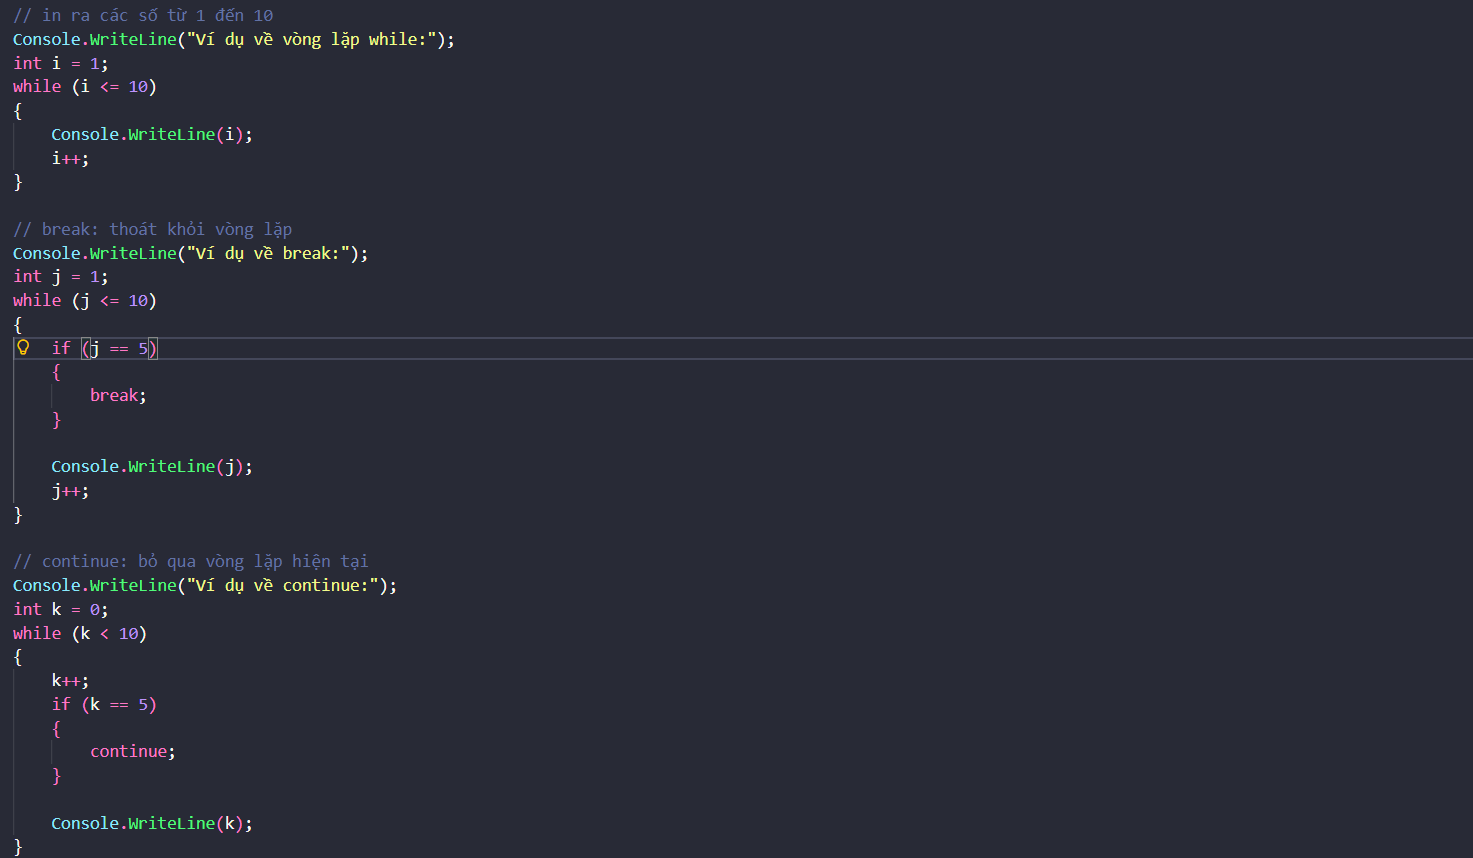
Task: Click the lightbulb quick actions icon
Action: pos(23,348)
